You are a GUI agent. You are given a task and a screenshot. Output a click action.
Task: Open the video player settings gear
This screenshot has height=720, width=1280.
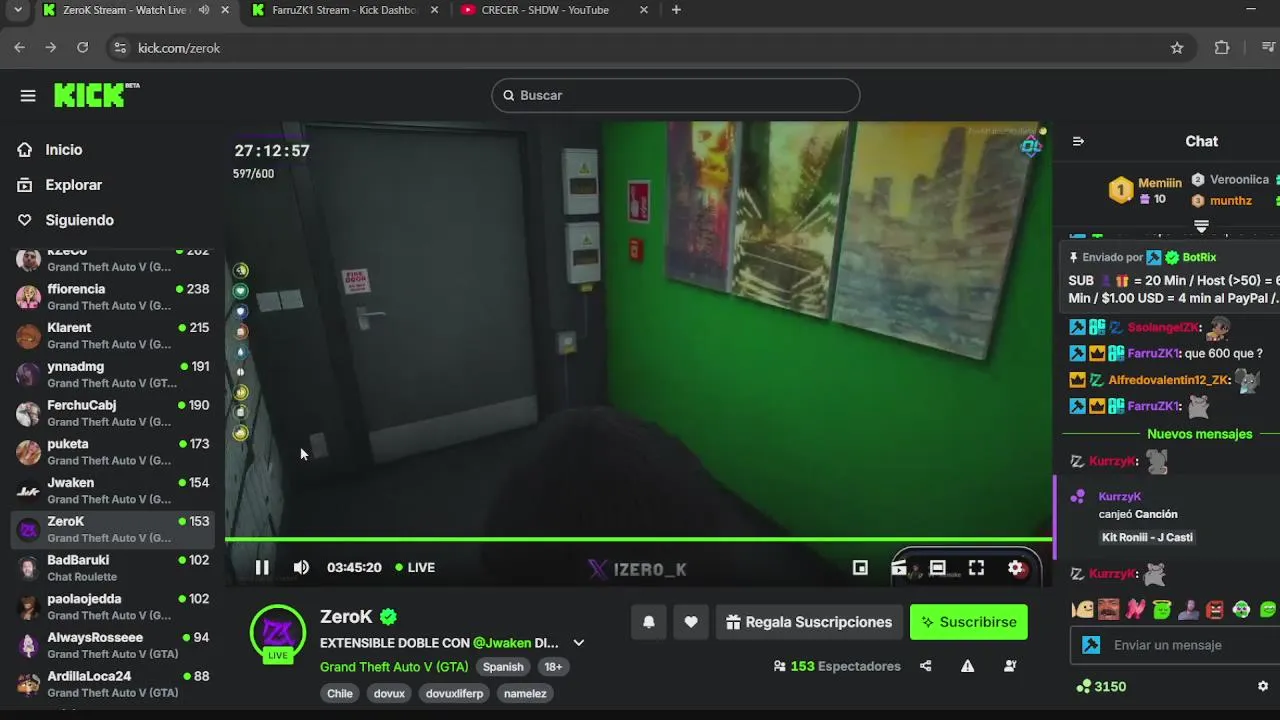1016,567
